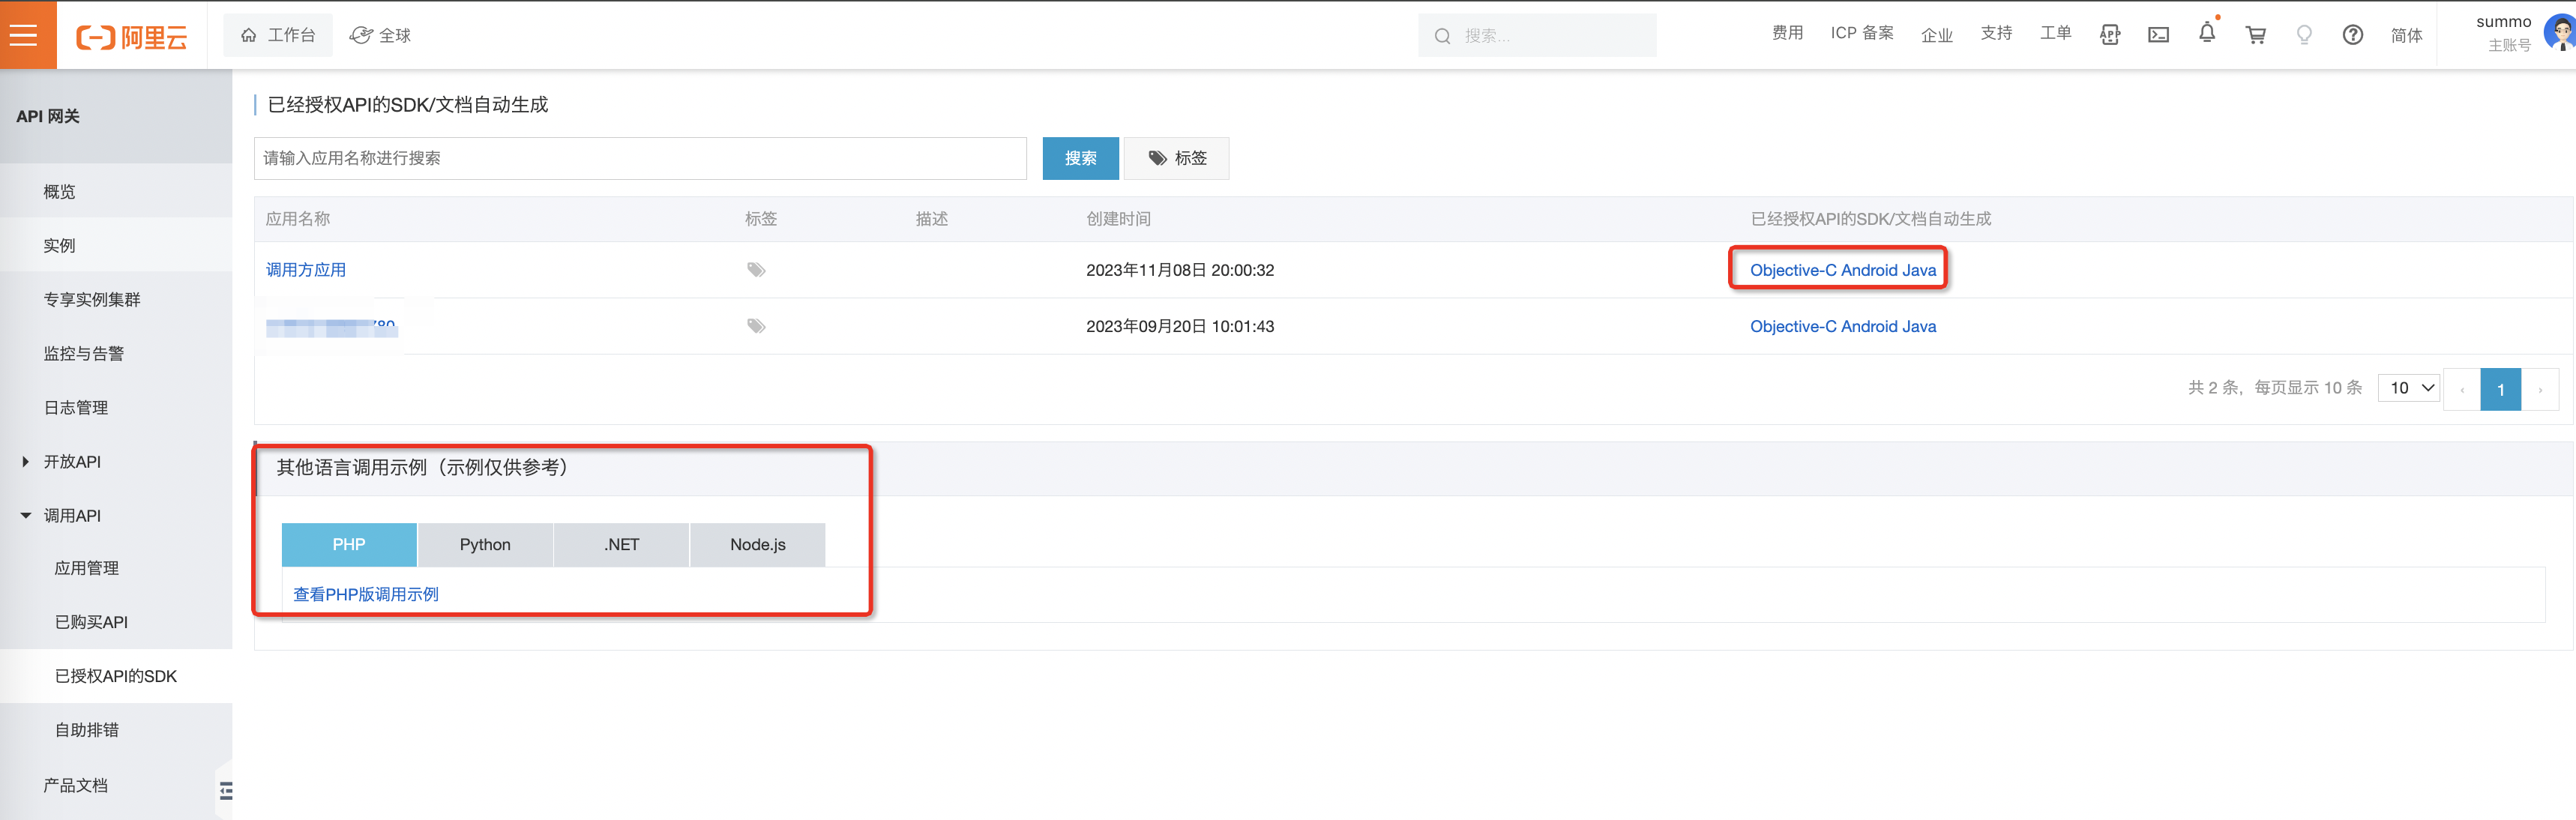Open the 查看PHP版调用示例 link
The image size is (2576, 820).
[365, 595]
